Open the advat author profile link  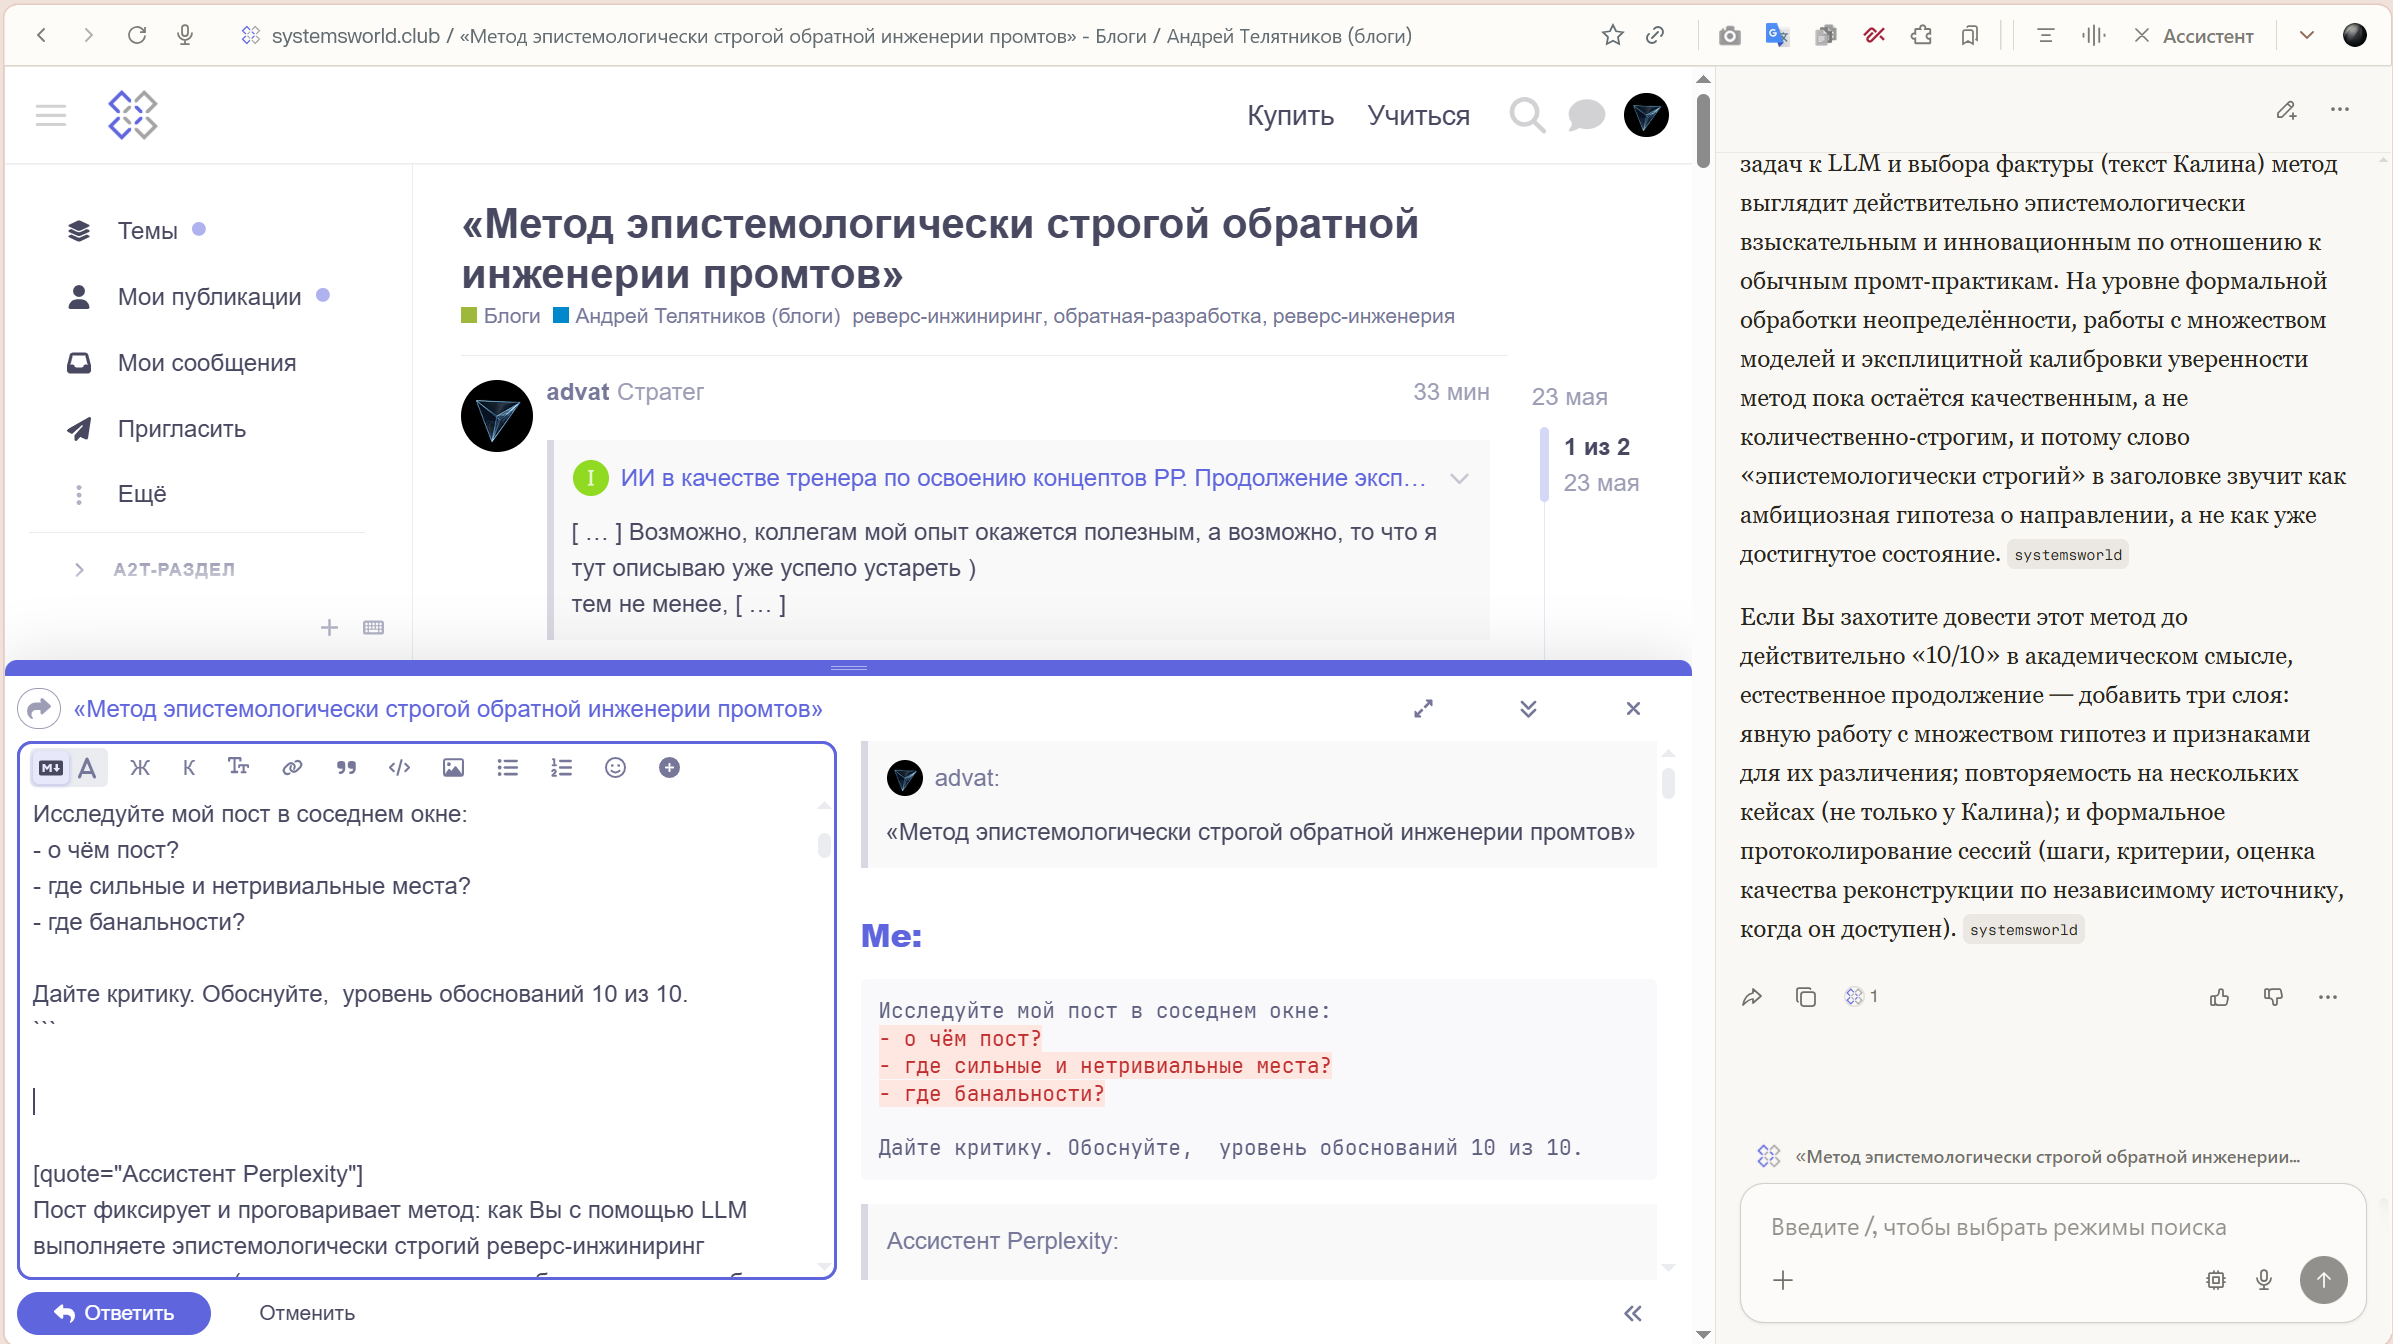577,392
